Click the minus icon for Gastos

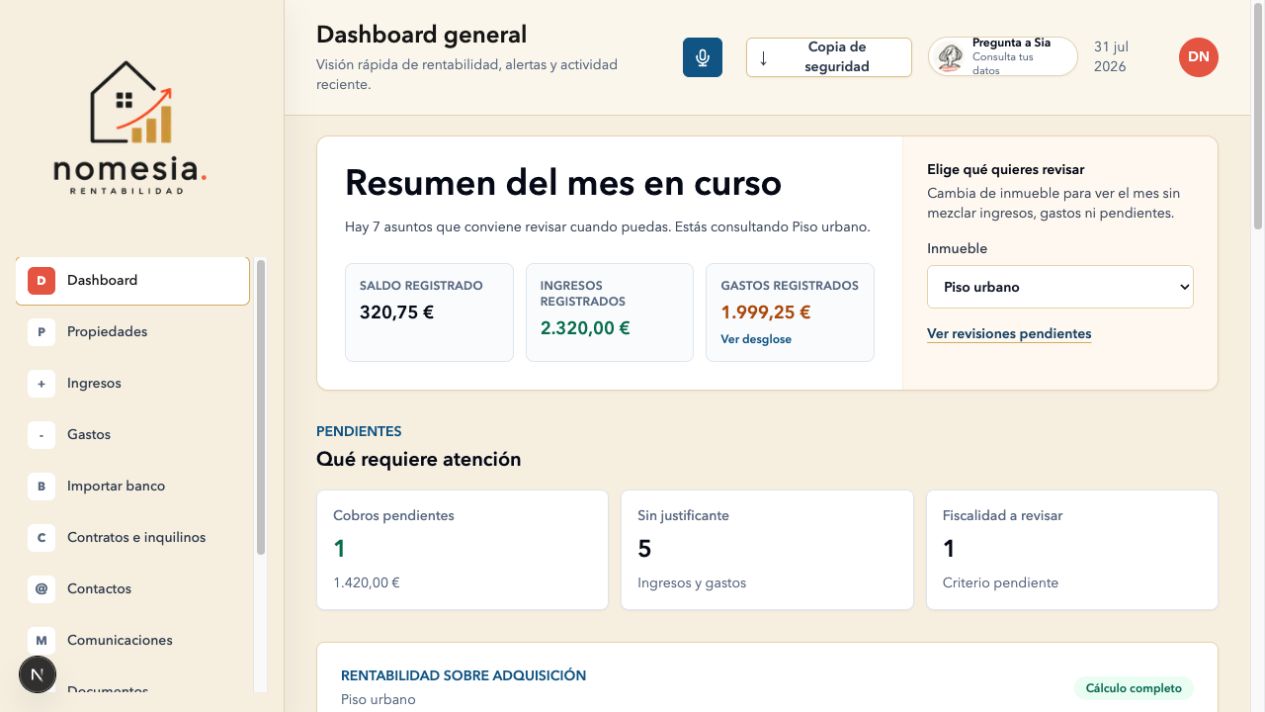(x=41, y=435)
